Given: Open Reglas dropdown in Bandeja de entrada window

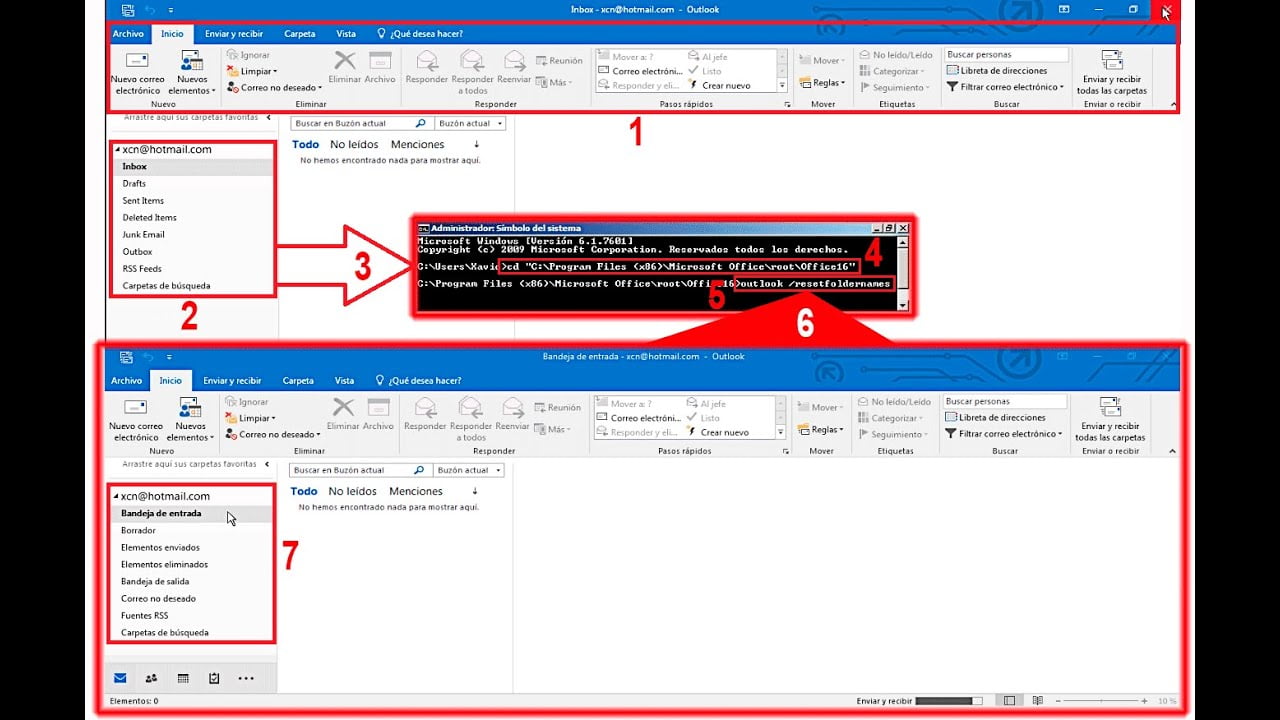Looking at the screenshot, I should click(x=821, y=430).
